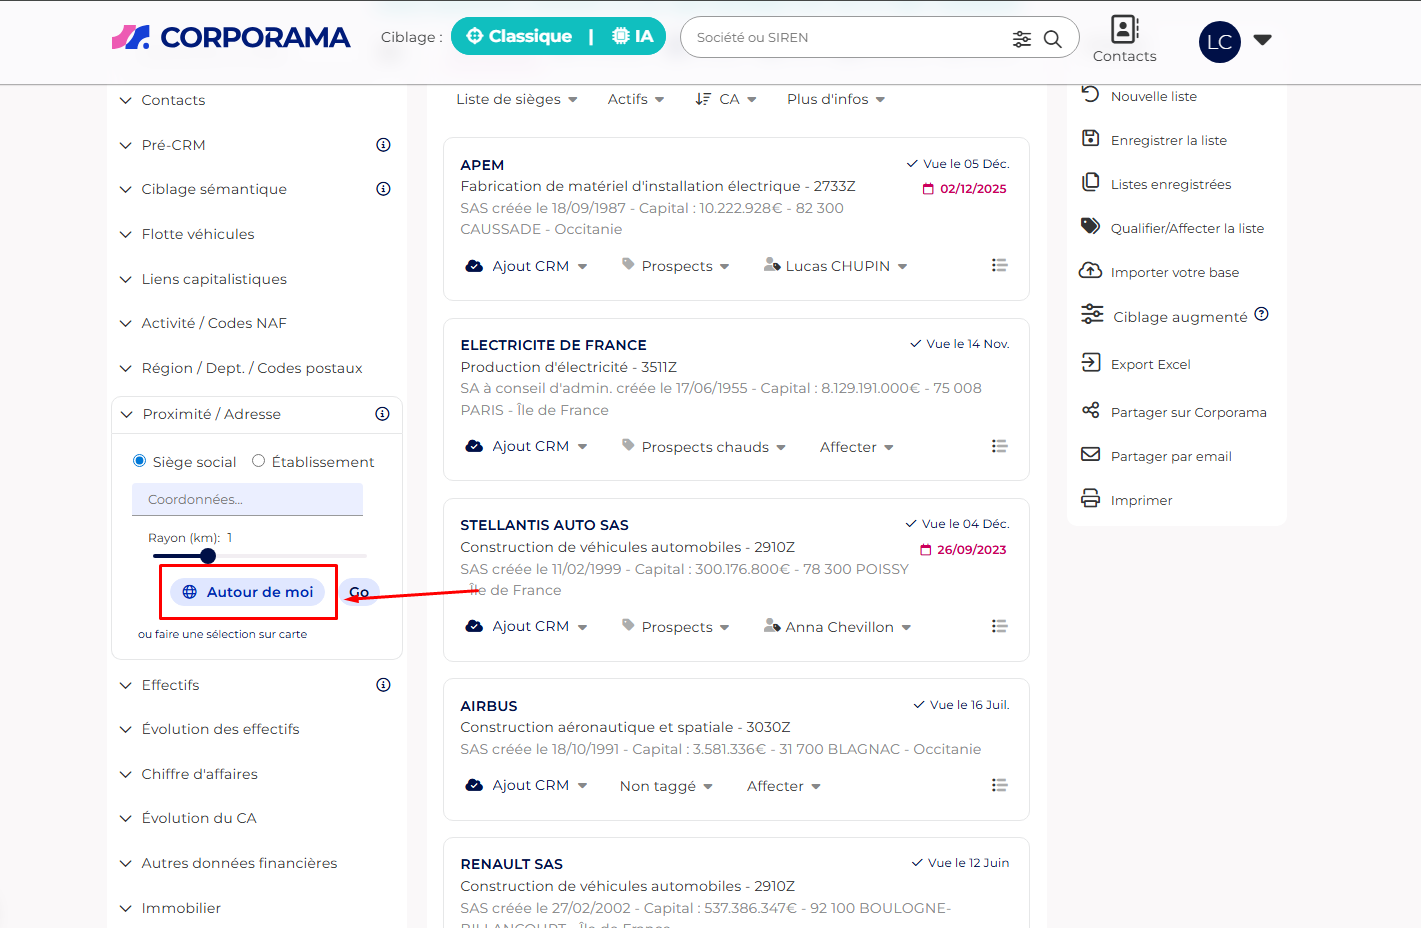The image size is (1421, 928).
Task: Select the Siège social radio button
Action: coord(140,461)
